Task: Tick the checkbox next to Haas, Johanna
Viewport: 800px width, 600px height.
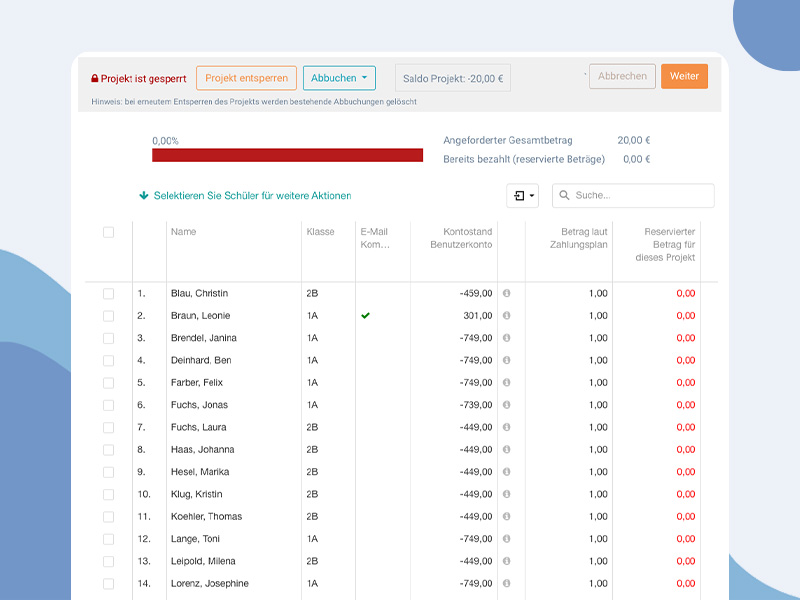Action: point(108,449)
